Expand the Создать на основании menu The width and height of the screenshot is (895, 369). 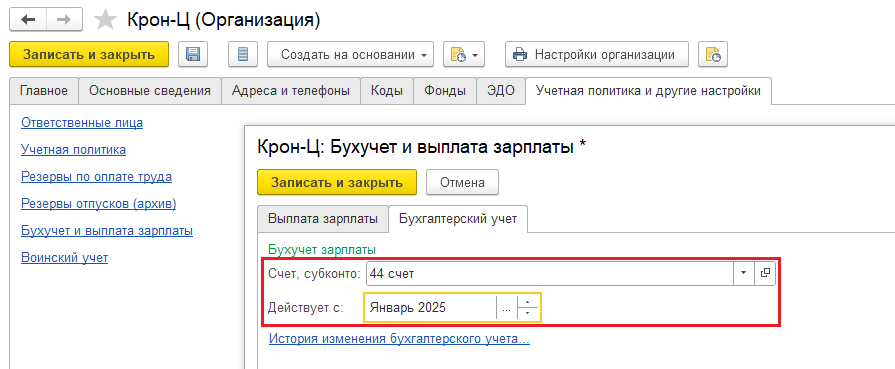pyautogui.click(x=350, y=55)
